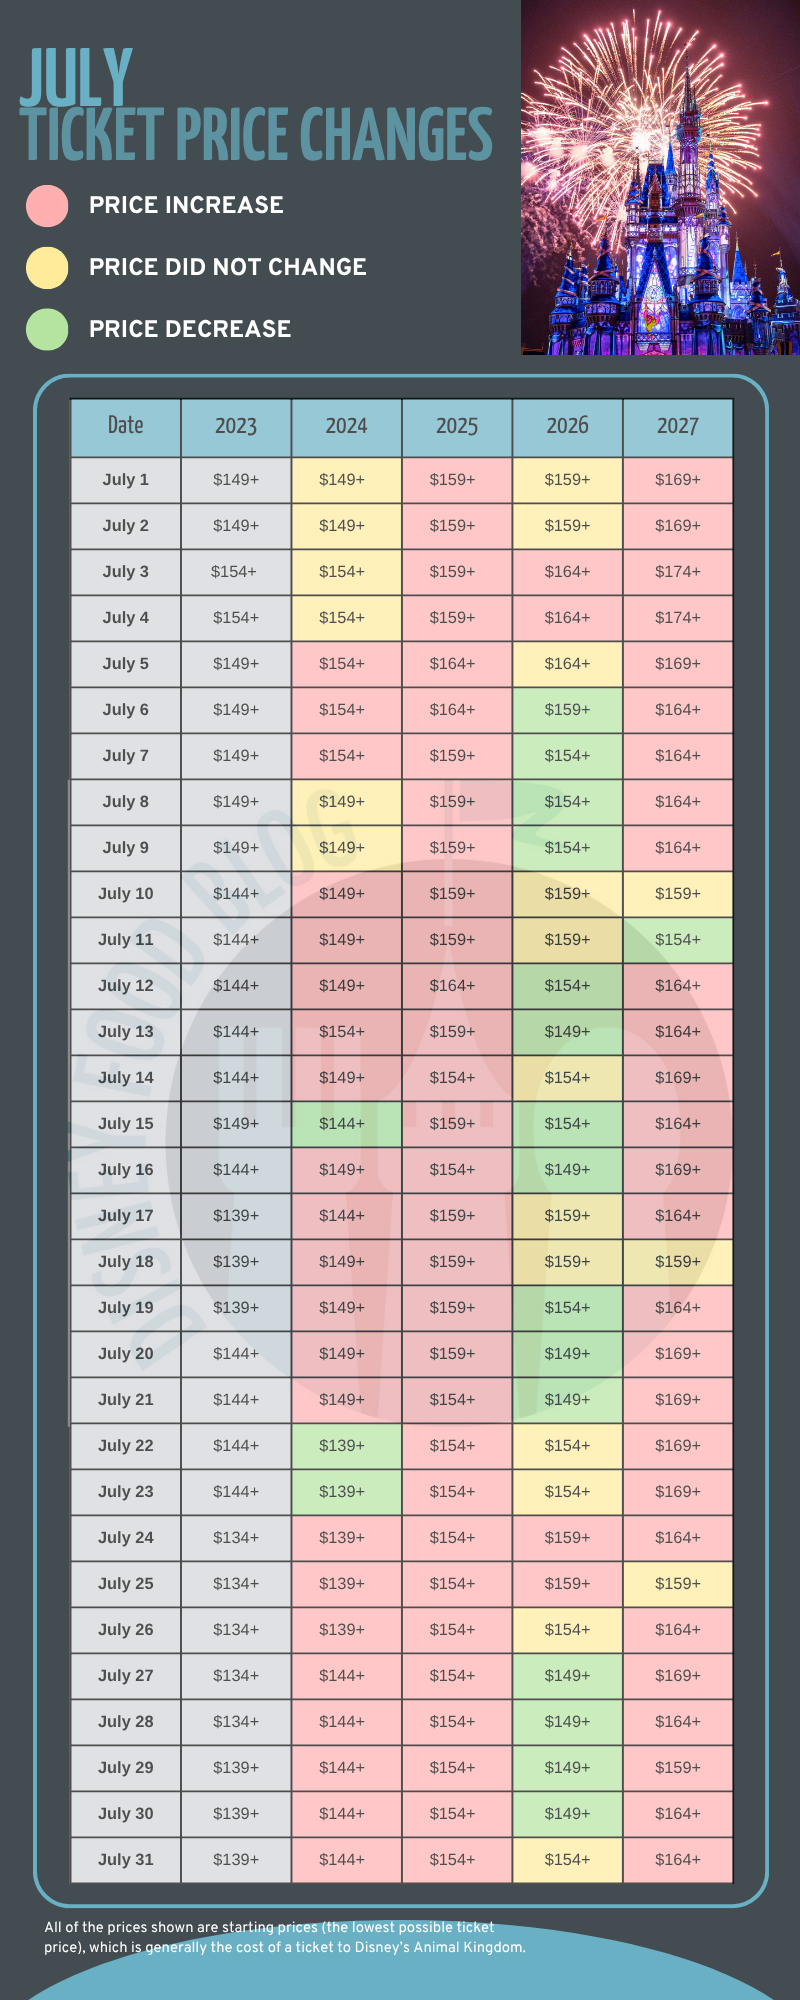Click the July 4 2027 price cell
Screen dimensions: 800x2000
click(678, 618)
